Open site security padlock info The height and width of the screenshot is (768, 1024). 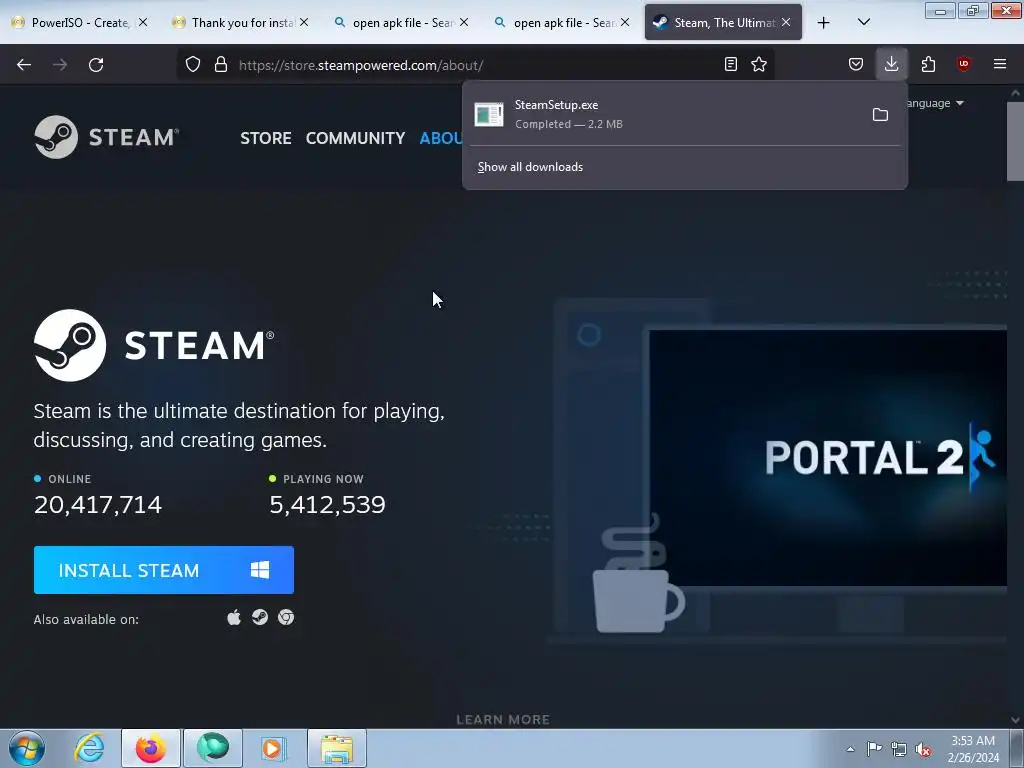221,64
